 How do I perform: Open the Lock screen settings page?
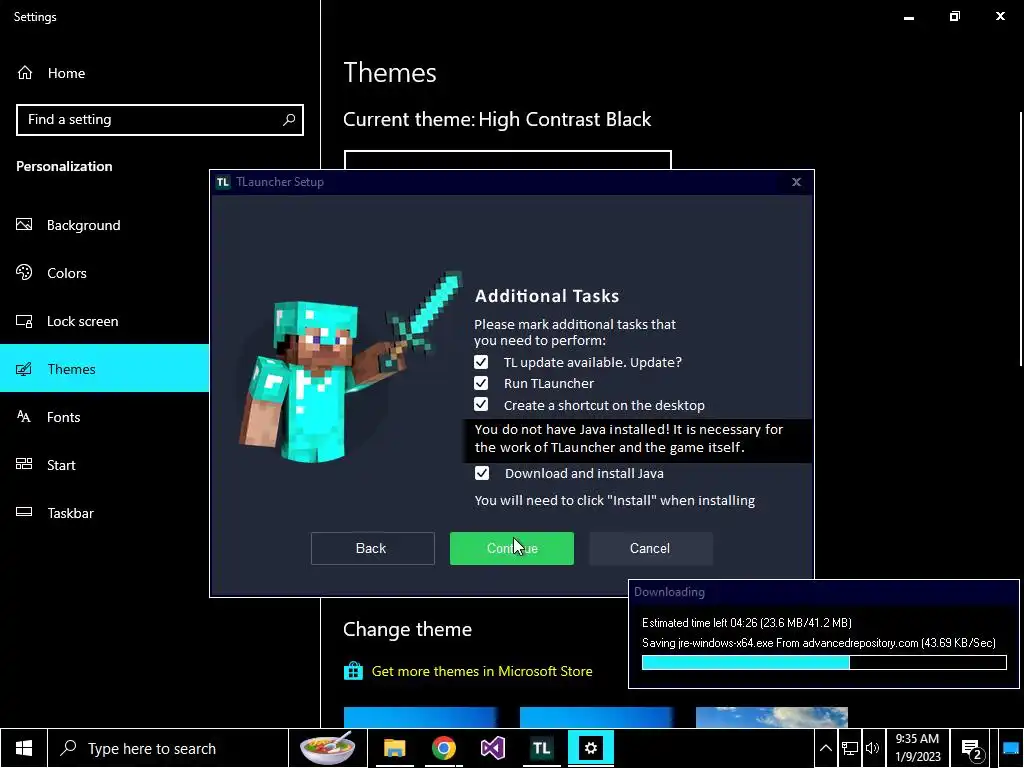104,321
